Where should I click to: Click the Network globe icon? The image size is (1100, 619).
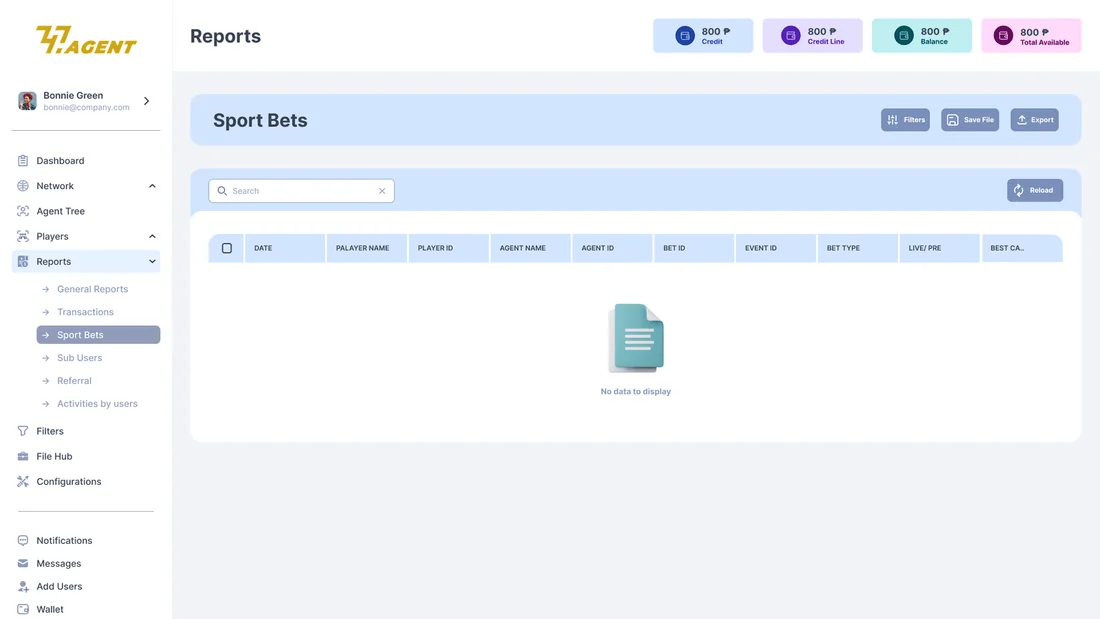(x=23, y=186)
